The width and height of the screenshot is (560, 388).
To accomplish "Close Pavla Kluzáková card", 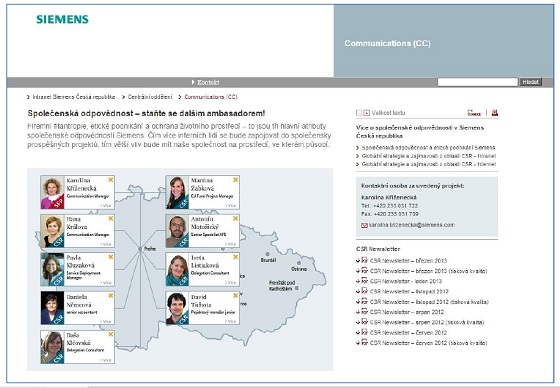I will pos(111,257).
